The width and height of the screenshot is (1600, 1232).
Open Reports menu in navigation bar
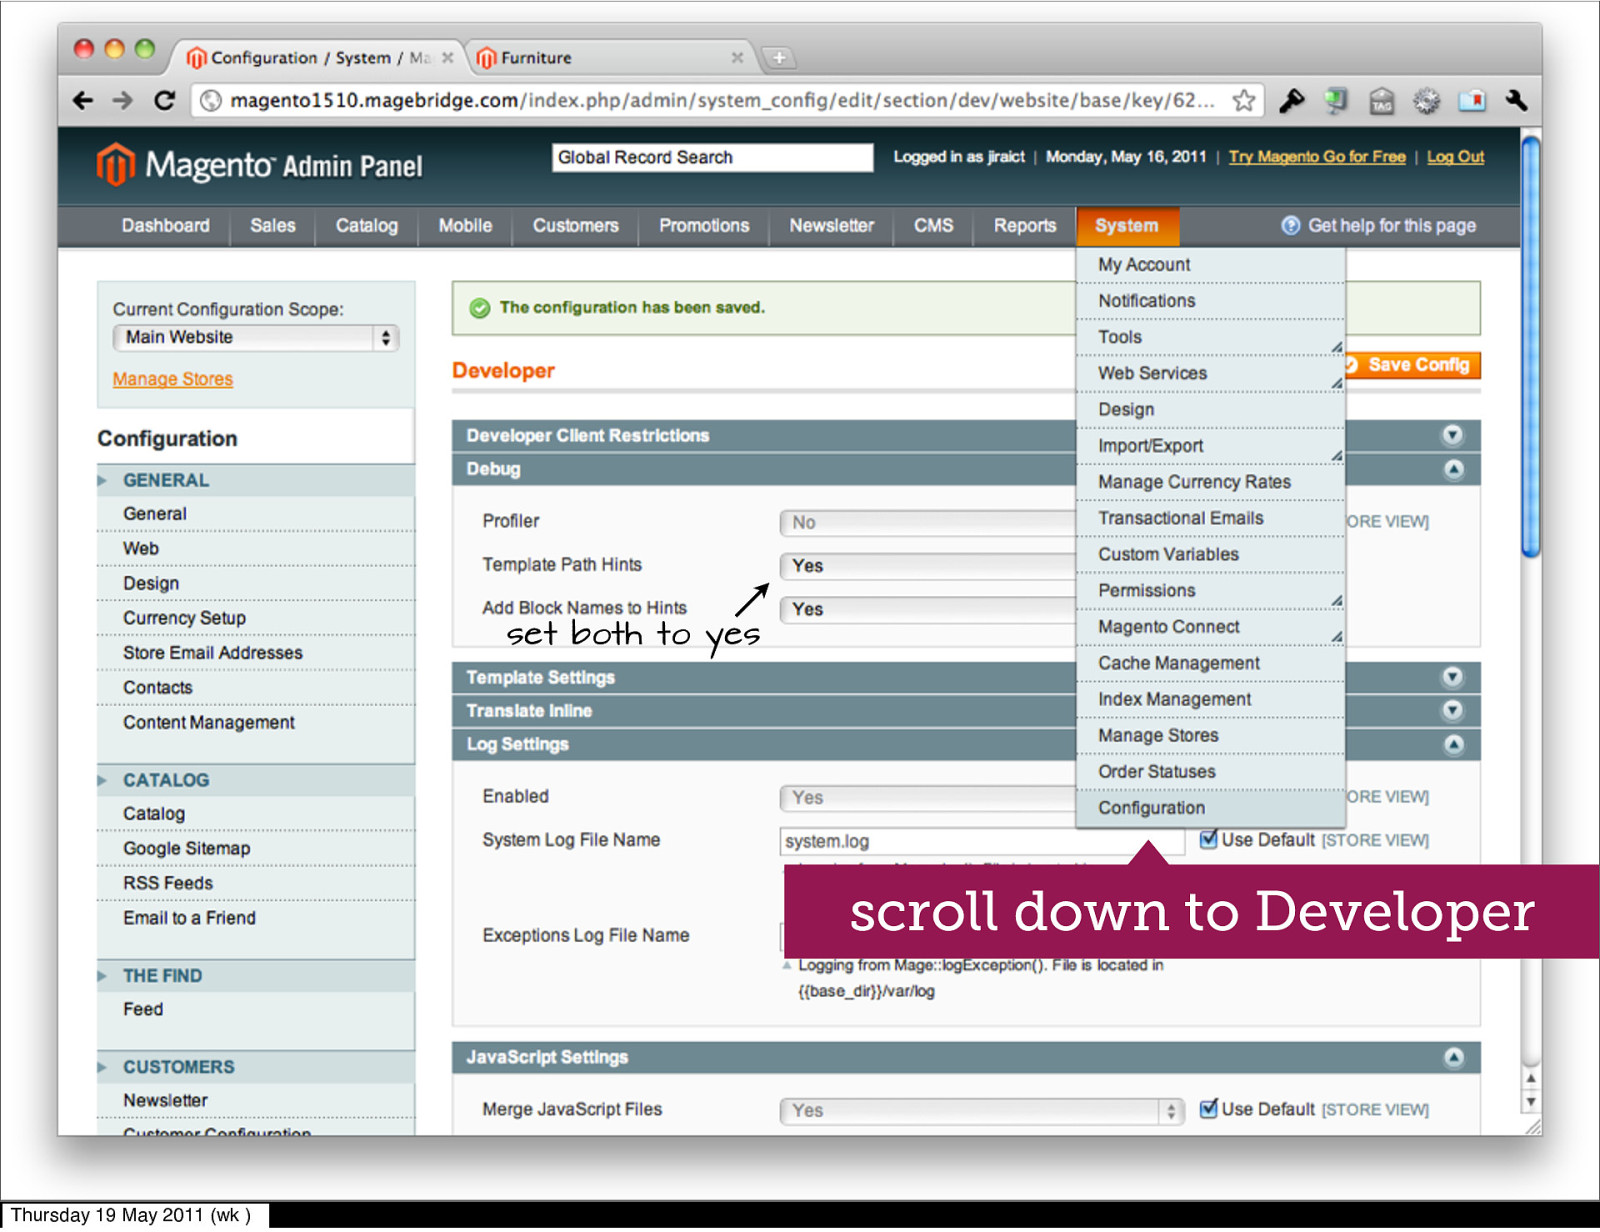1025,226
